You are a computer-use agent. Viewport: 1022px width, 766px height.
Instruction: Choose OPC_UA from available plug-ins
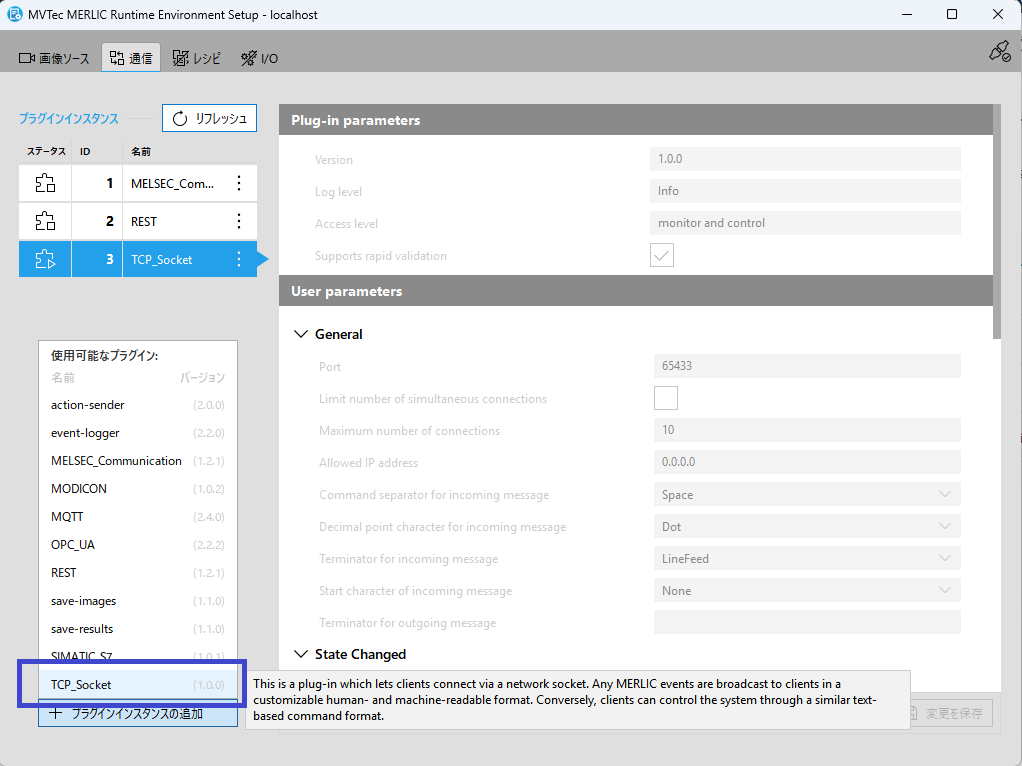(x=138, y=545)
